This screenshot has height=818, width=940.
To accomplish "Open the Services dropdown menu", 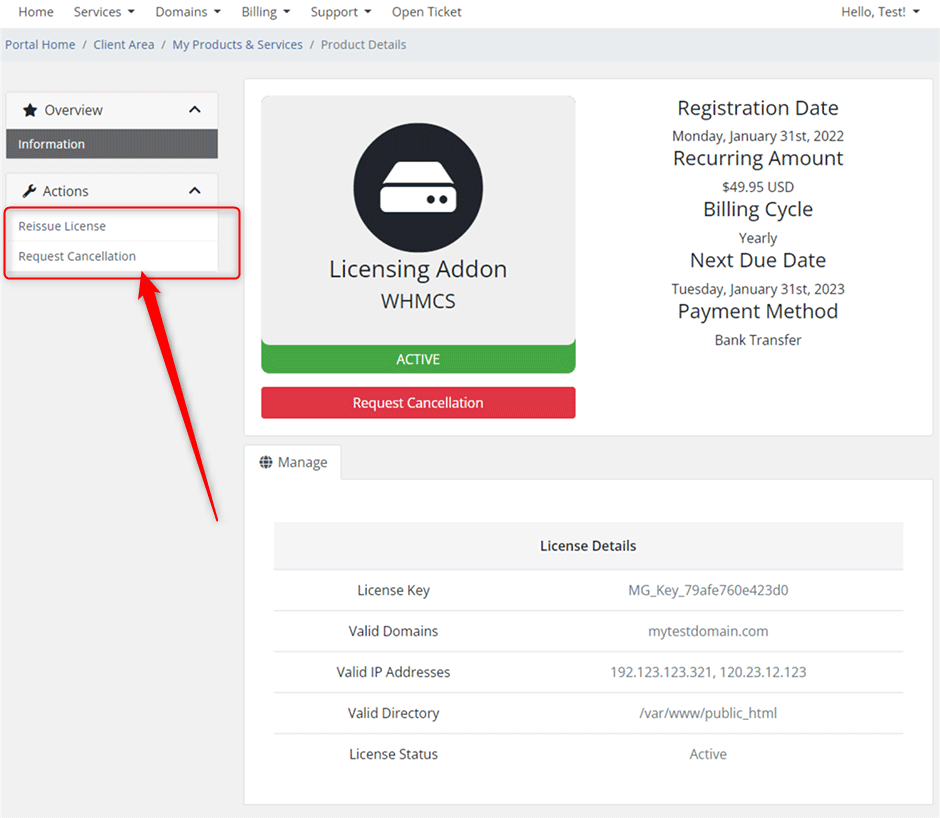I will tap(104, 12).
